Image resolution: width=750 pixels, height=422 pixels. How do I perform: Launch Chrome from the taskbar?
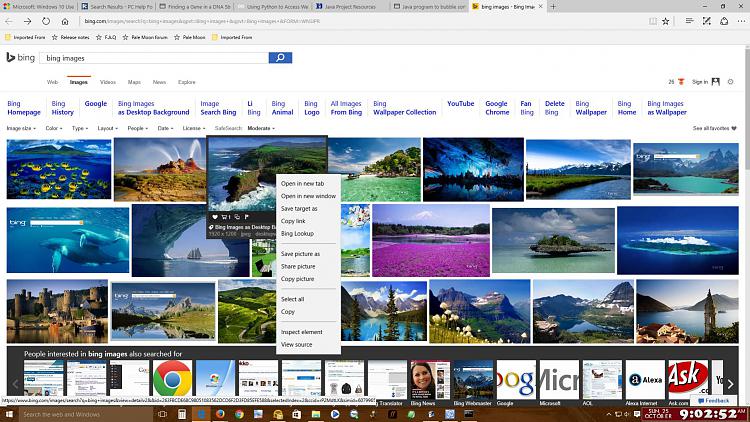click(239, 414)
